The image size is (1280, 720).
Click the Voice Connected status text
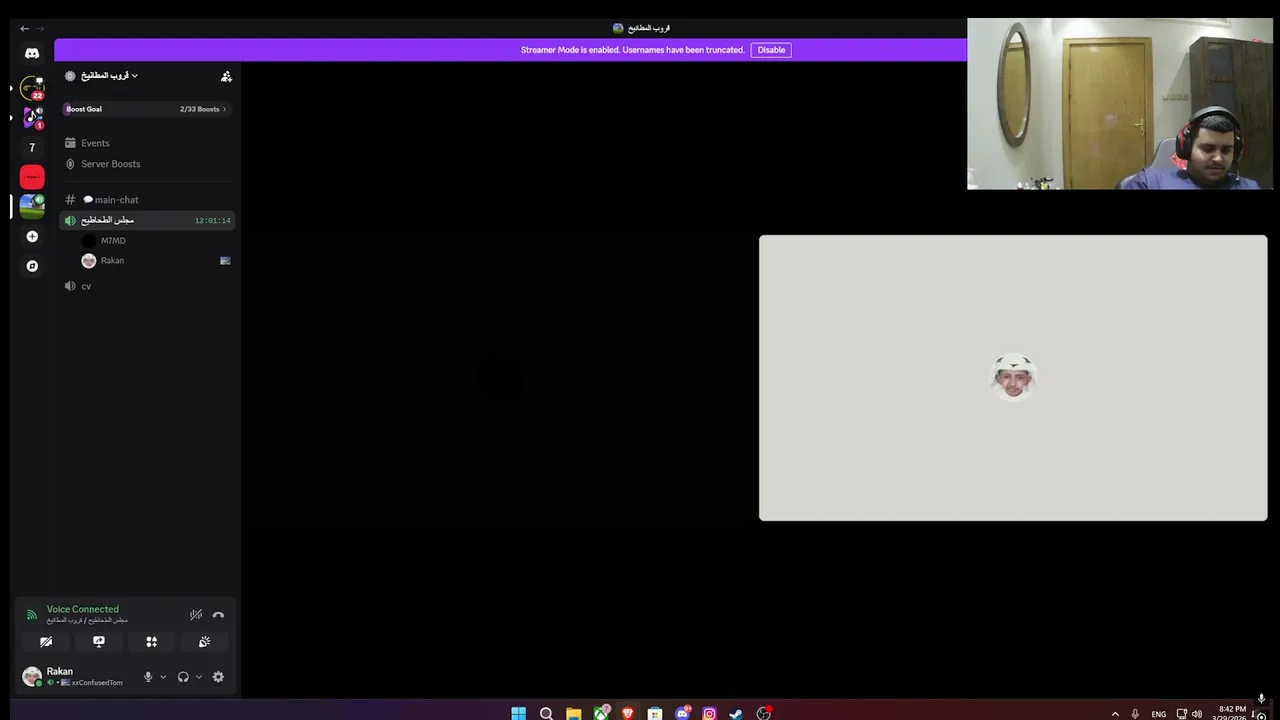(x=82, y=609)
